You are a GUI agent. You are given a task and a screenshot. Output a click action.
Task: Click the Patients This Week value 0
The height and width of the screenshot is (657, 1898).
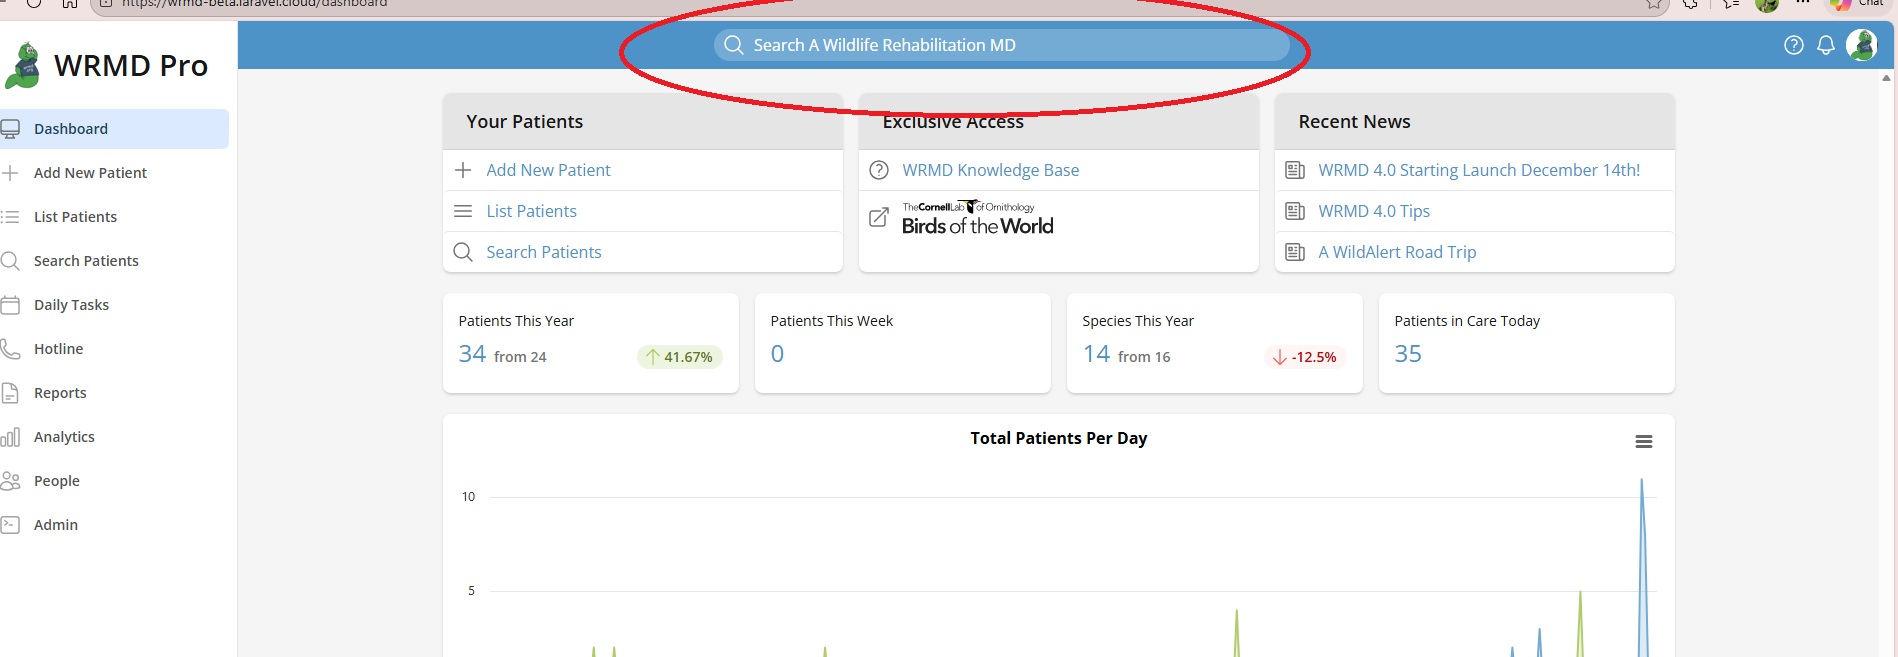pyautogui.click(x=777, y=354)
